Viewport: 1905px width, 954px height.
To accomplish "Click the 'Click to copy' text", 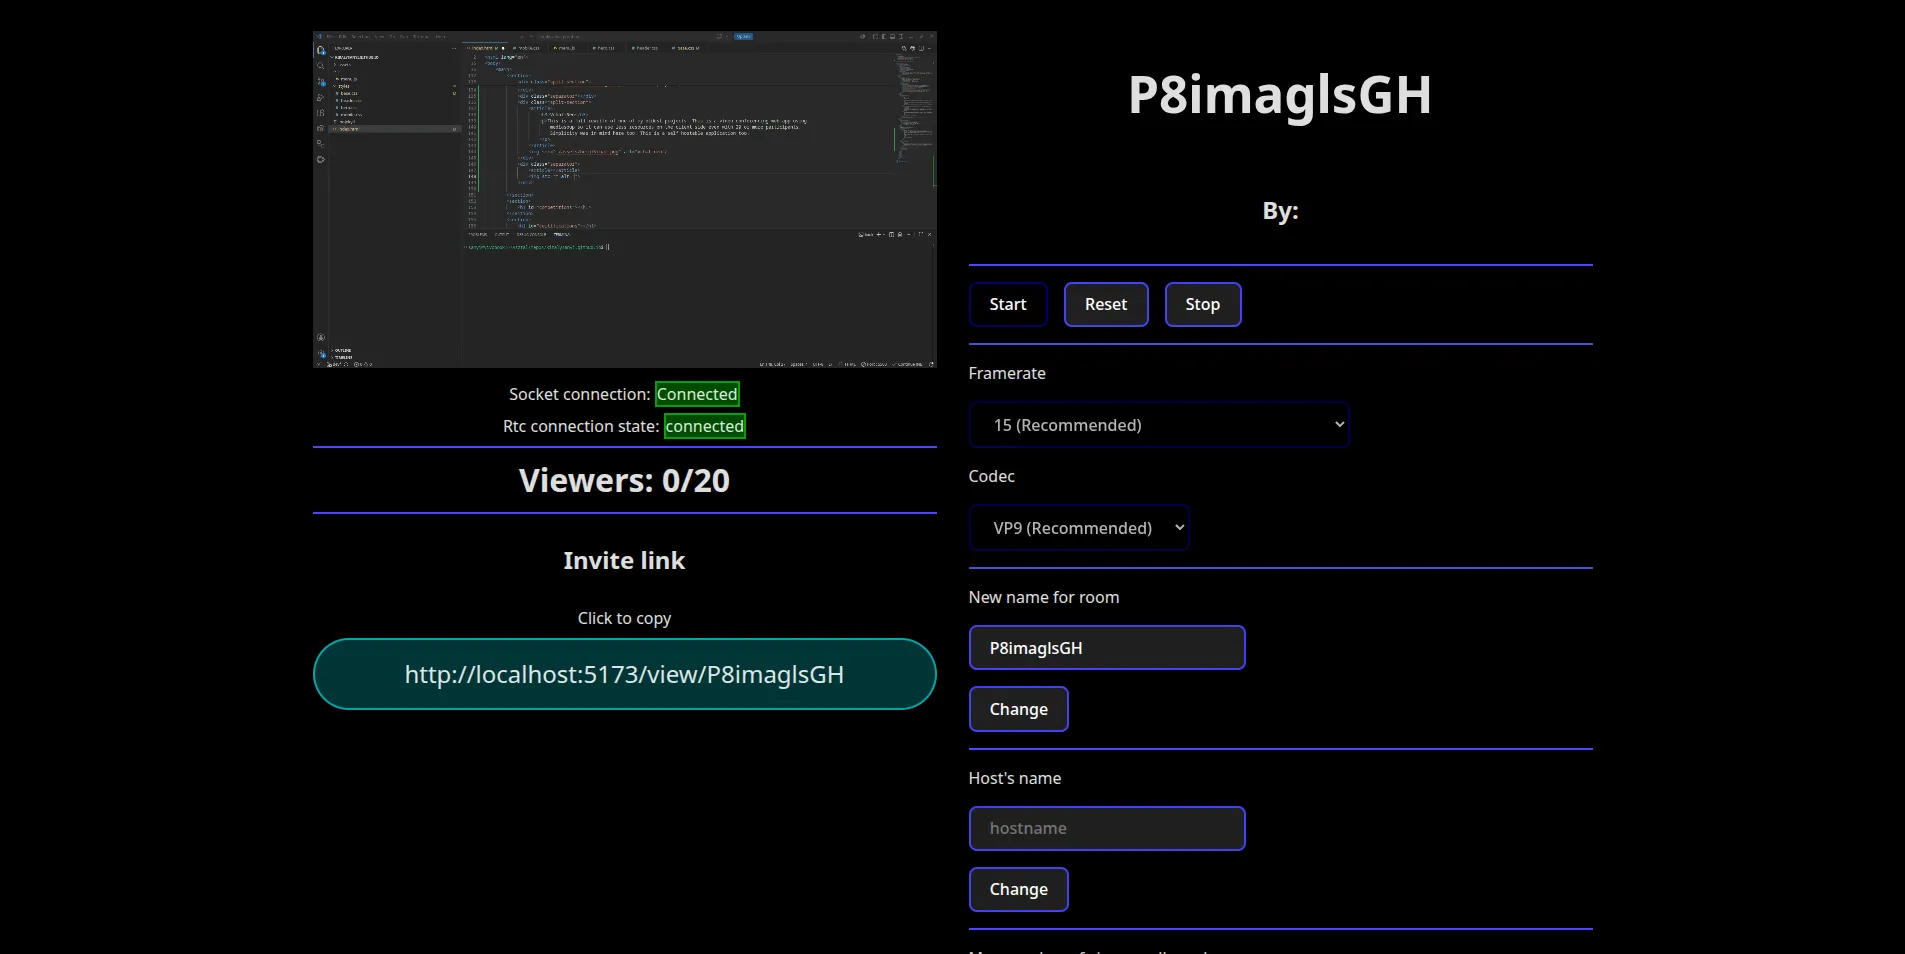I will (x=624, y=618).
